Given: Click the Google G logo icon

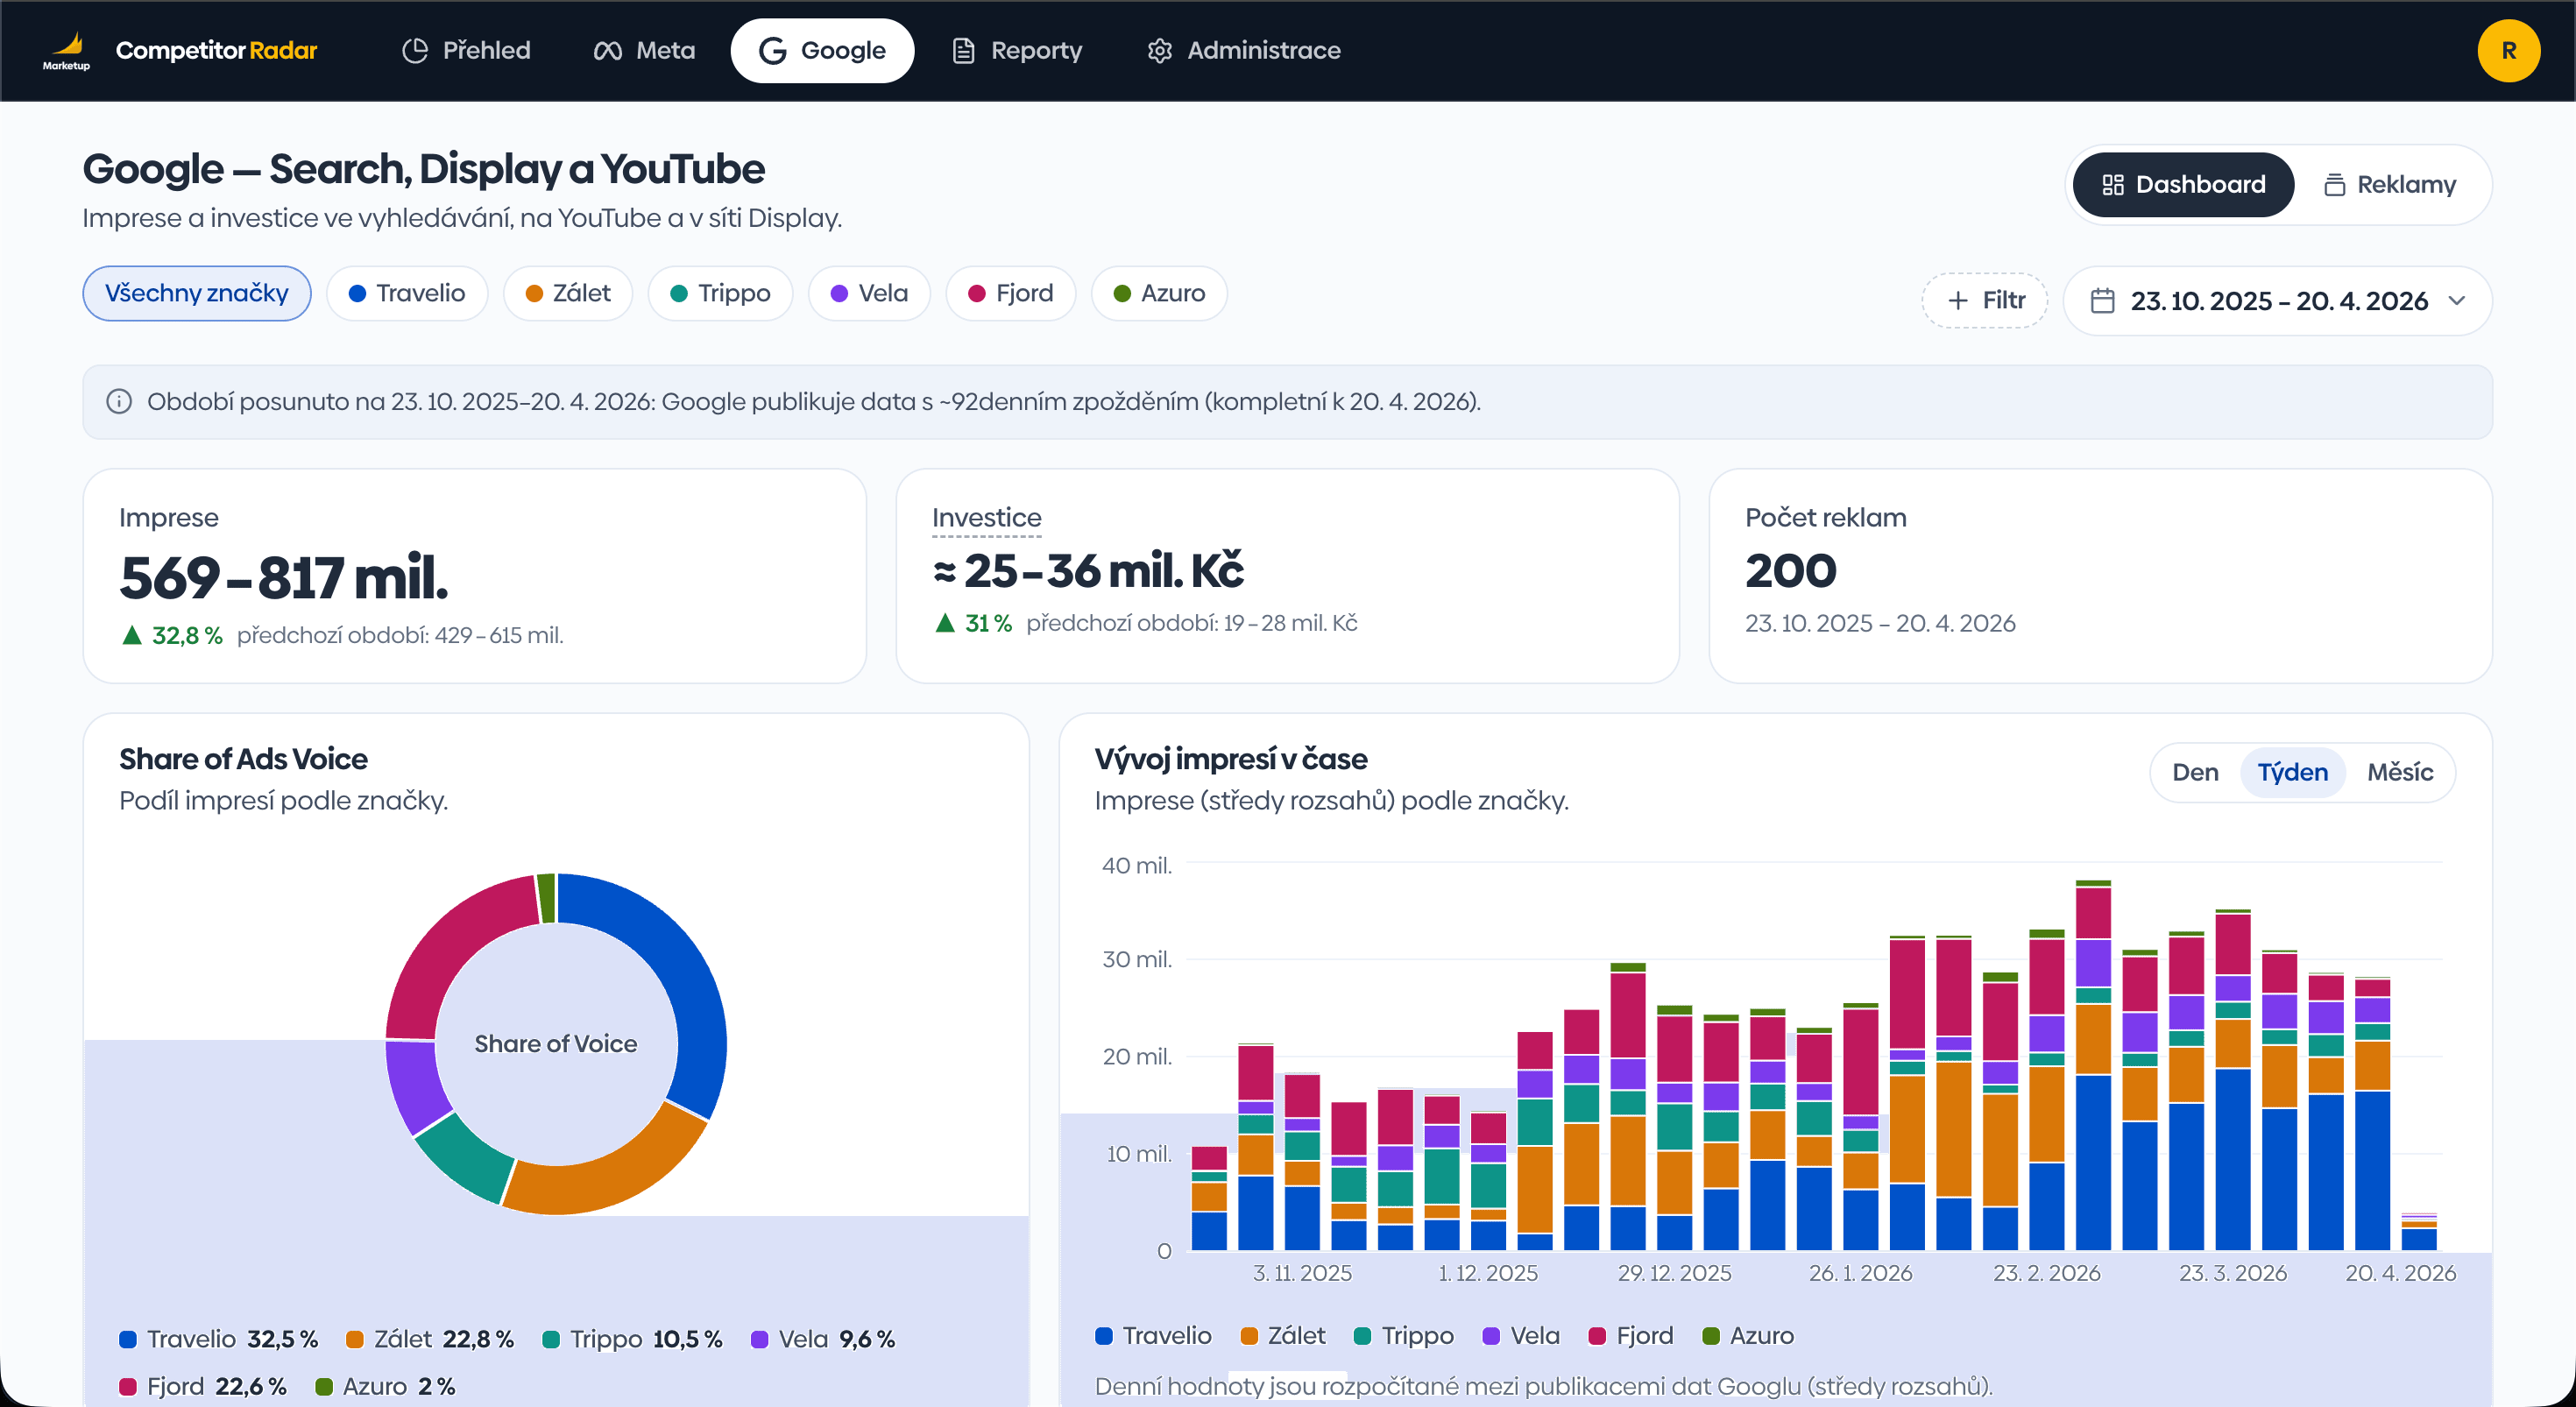Looking at the screenshot, I should [x=772, y=50].
